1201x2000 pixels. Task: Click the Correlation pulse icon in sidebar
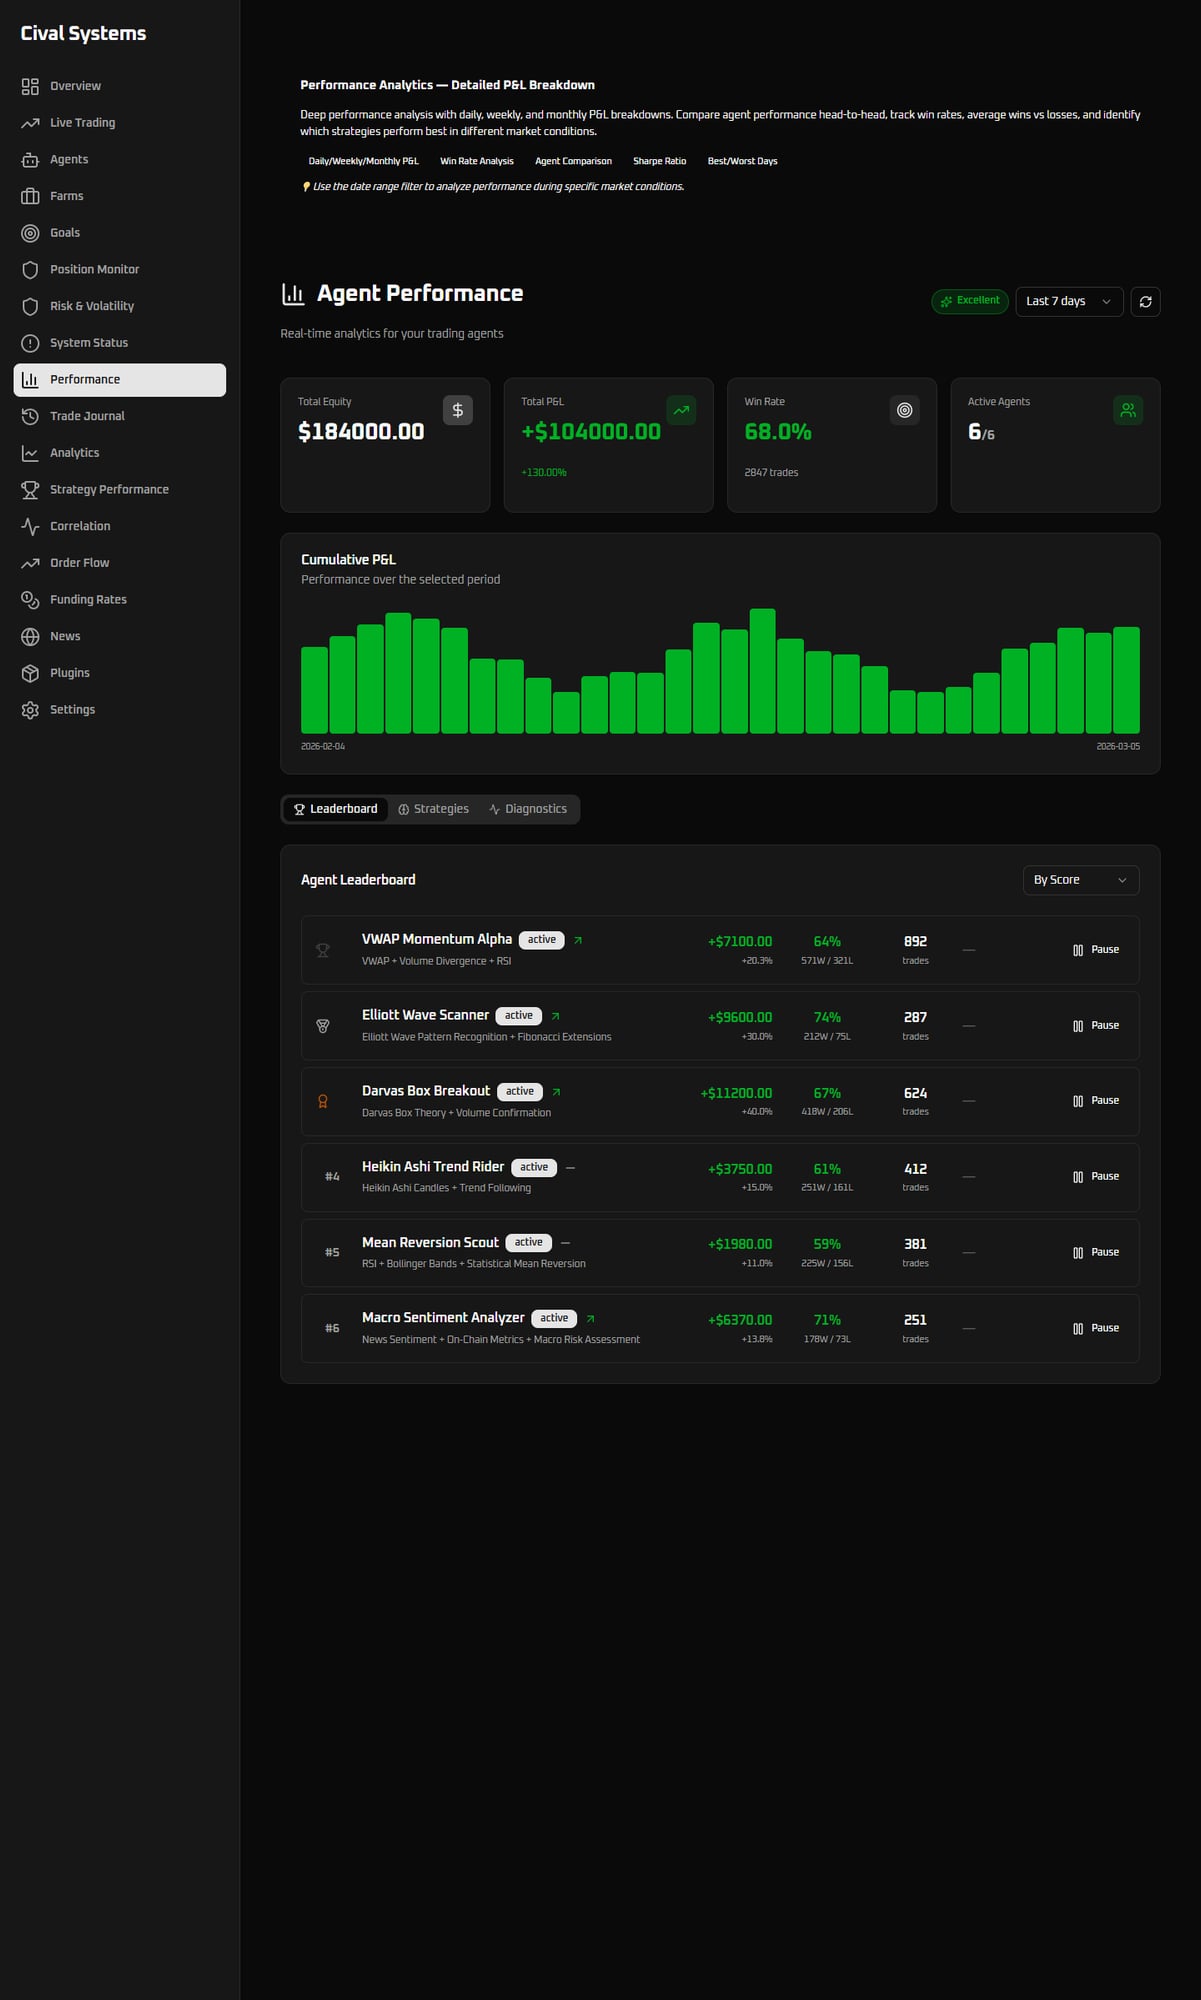coord(30,526)
